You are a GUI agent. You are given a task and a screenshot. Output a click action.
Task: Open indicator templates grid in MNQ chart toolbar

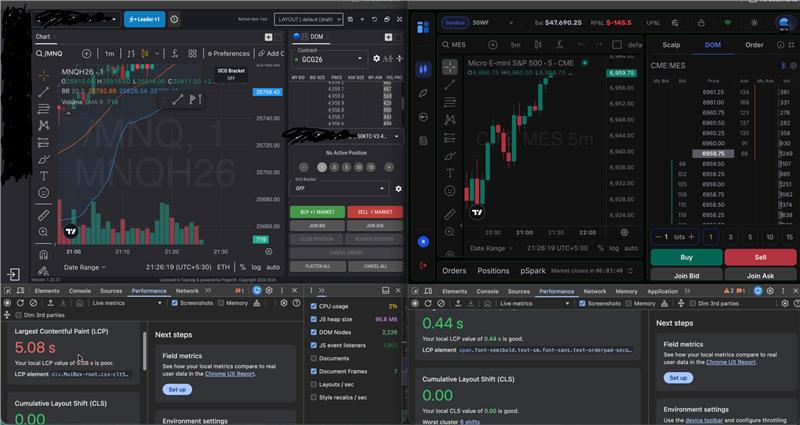point(192,53)
